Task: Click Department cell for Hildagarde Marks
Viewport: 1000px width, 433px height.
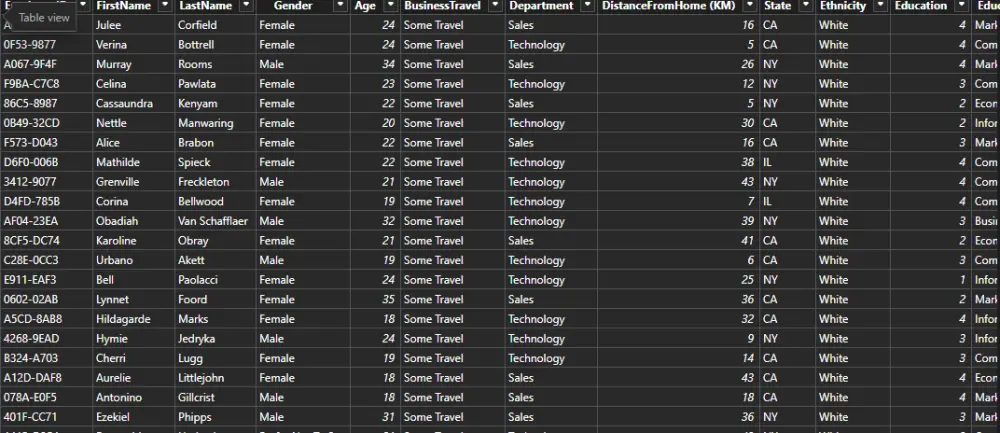Action: tap(536, 319)
